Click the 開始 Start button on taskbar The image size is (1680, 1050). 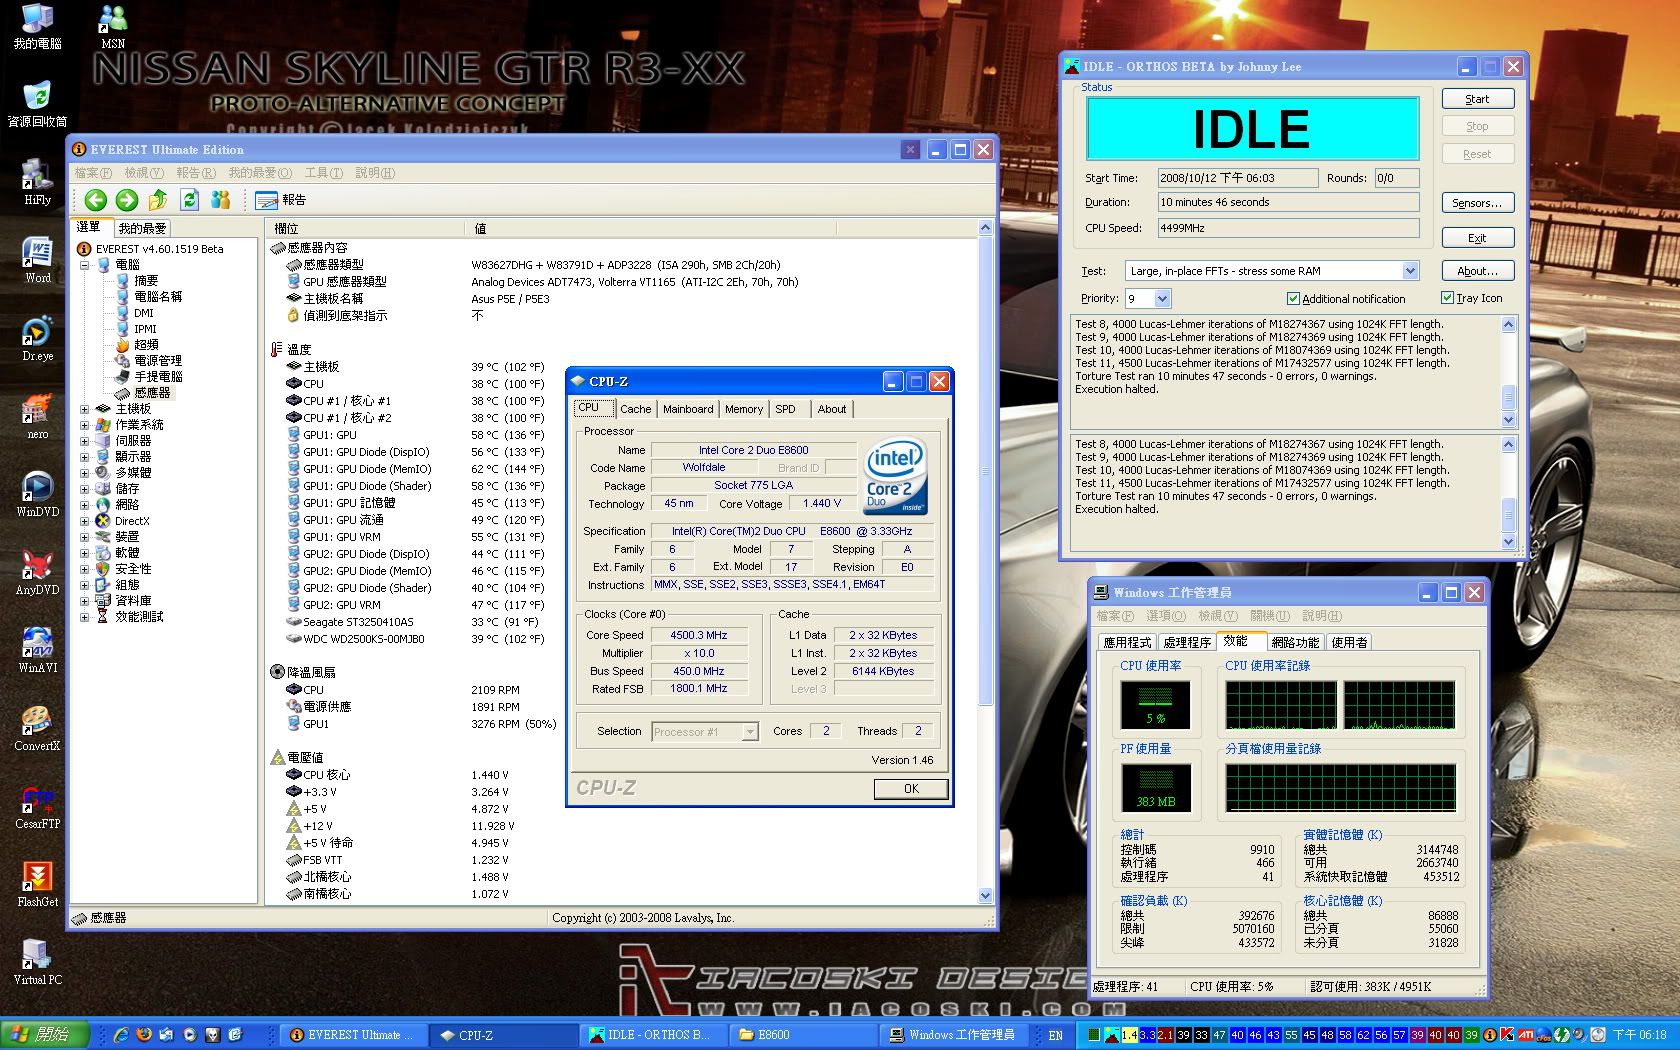(x=44, y=1035)
